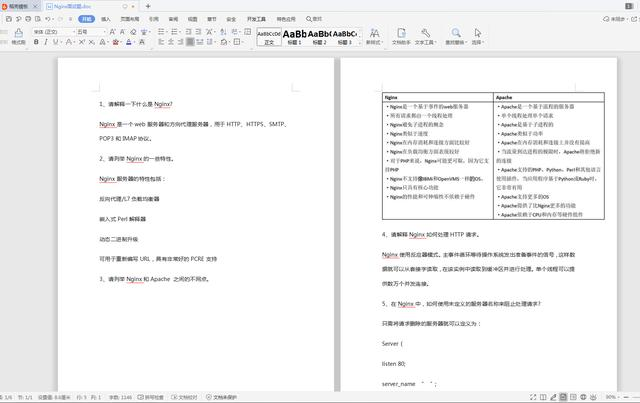
Task: Click the blue font color A button
Action: pyautogui.click(x=129, y=42)
